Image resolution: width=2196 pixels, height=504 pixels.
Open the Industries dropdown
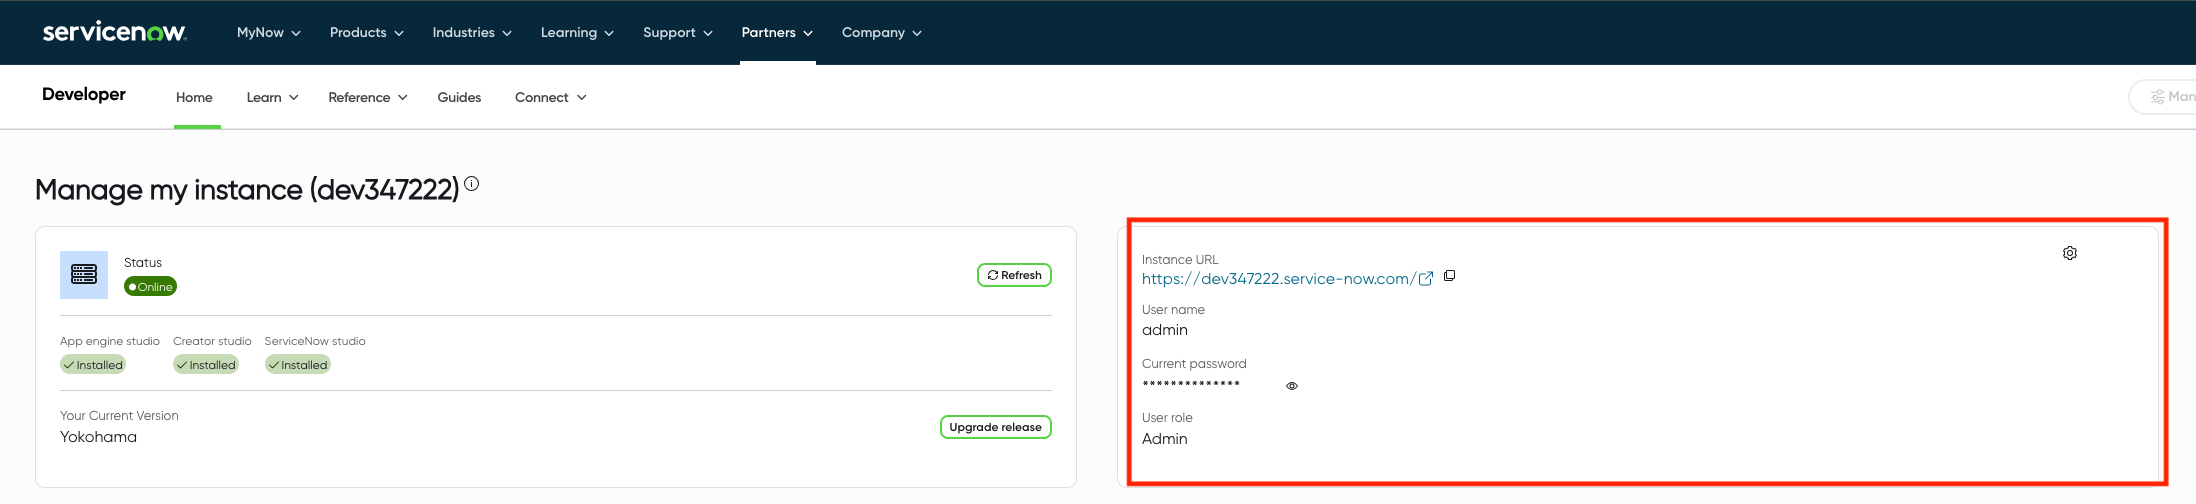472,32
